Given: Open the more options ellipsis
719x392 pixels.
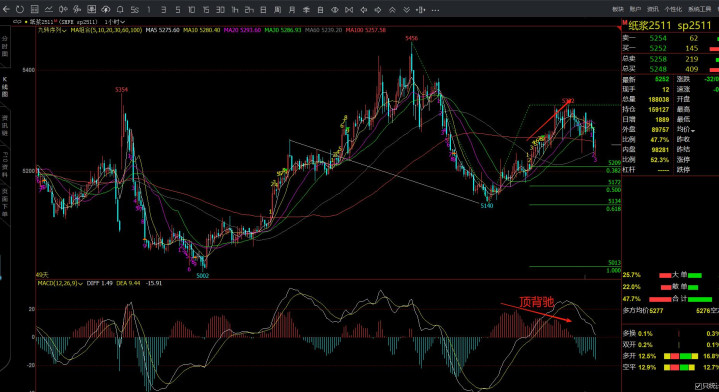Looking at the screenshot, I should [x=435, y=9].
